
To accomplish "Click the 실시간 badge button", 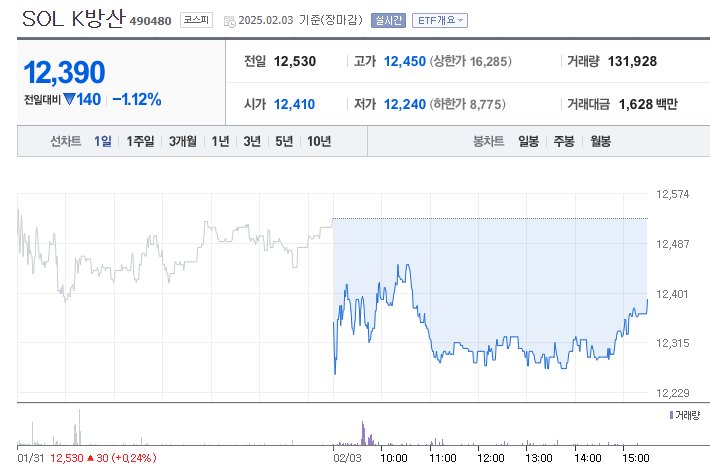I will (x=388, y=20).
